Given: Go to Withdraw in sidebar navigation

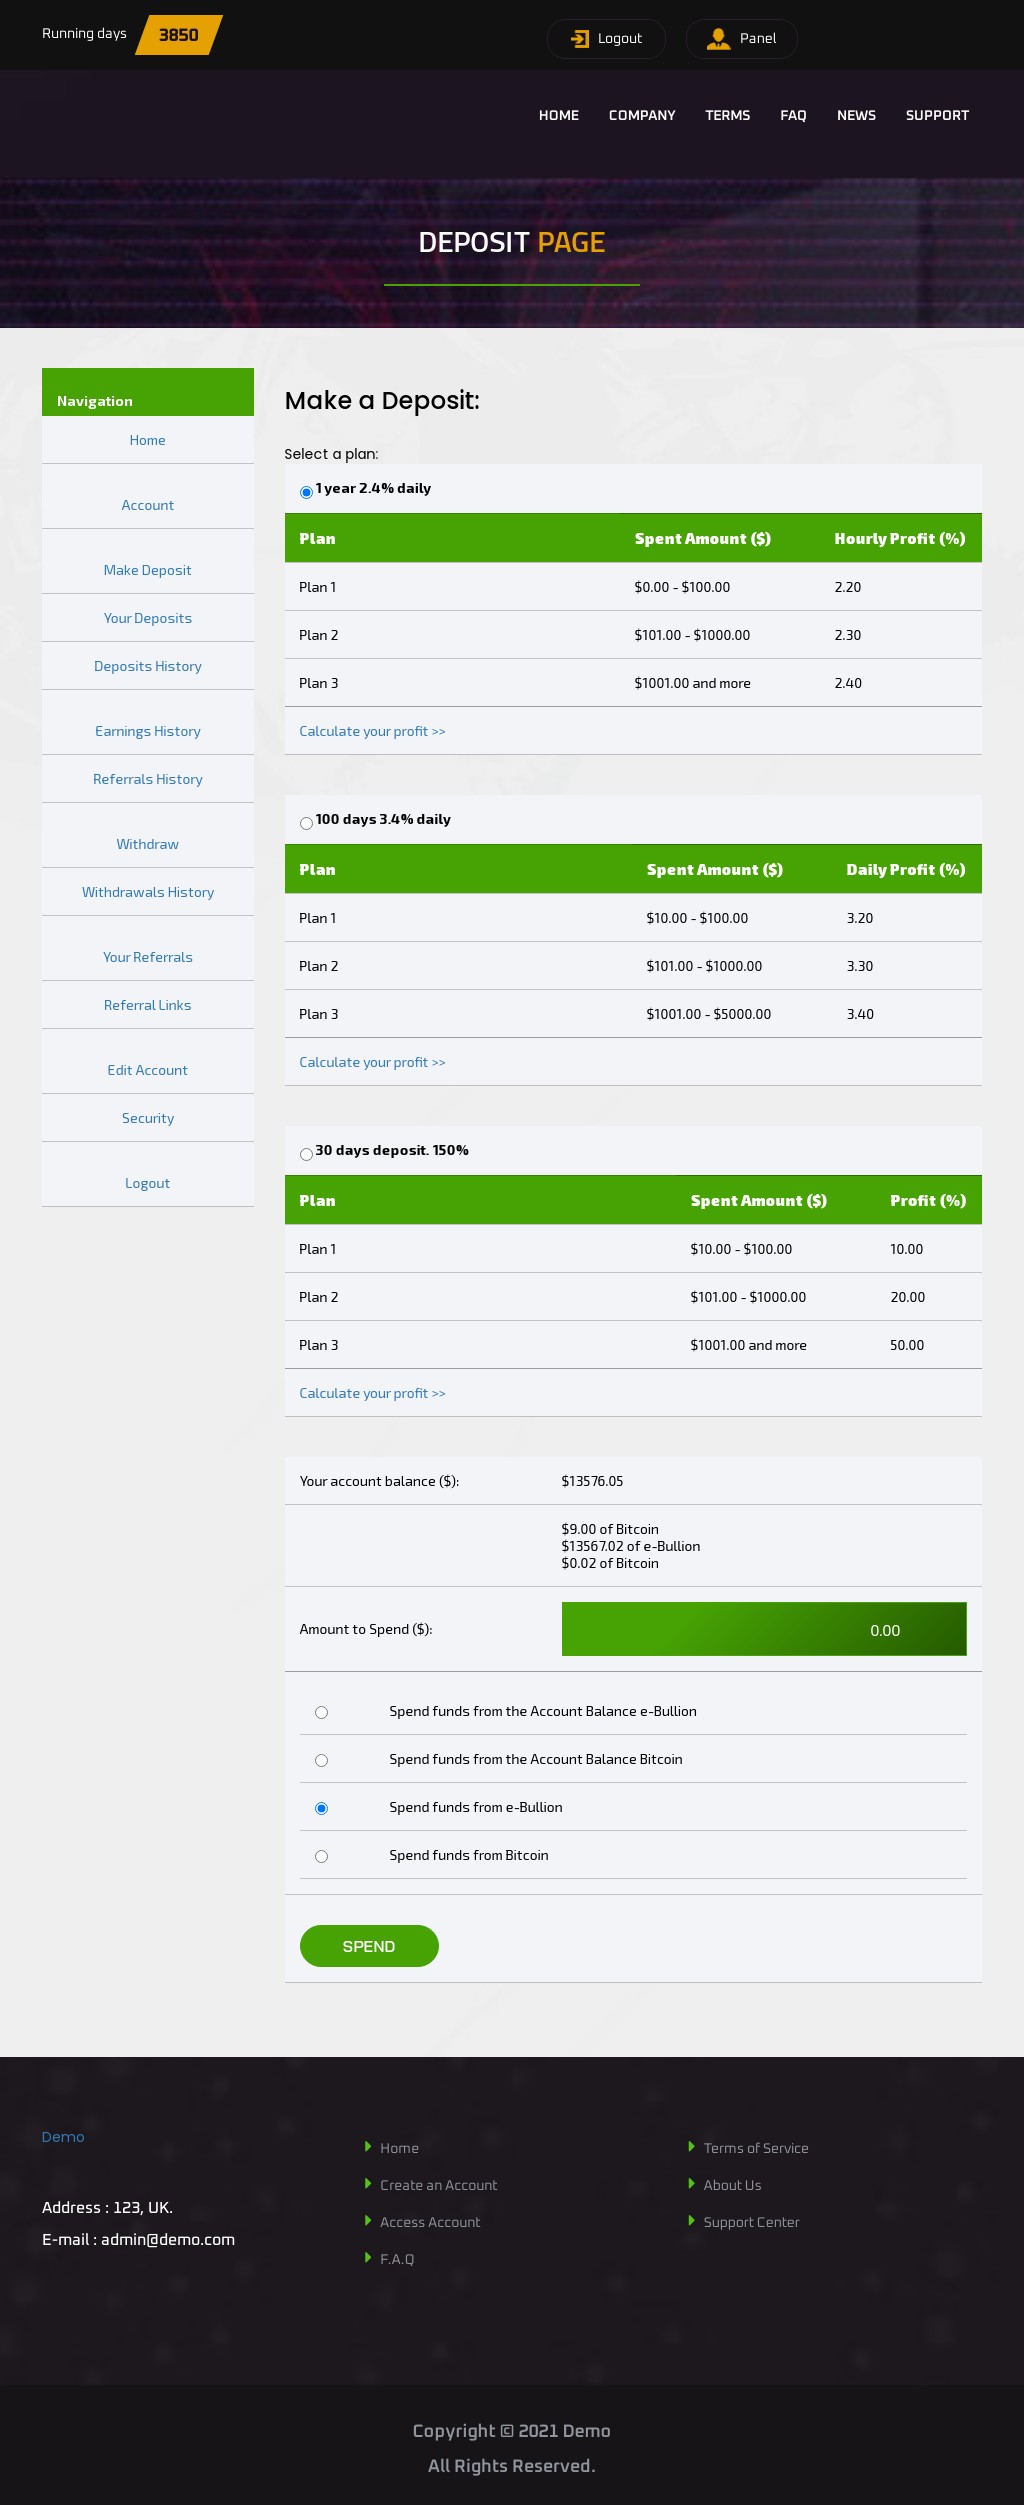Looking at the screenshot, I should pos(147,844).
